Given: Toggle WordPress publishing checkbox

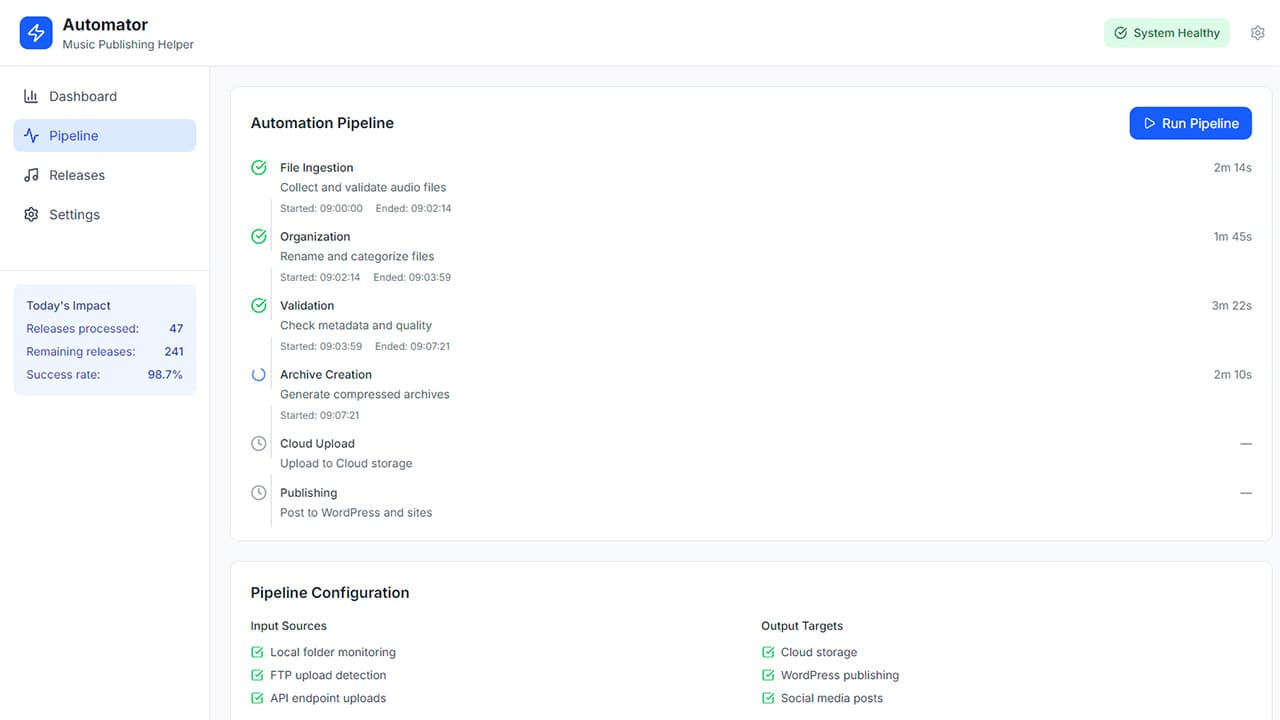Looking at the screenshot, I should [x=768, y=675].
